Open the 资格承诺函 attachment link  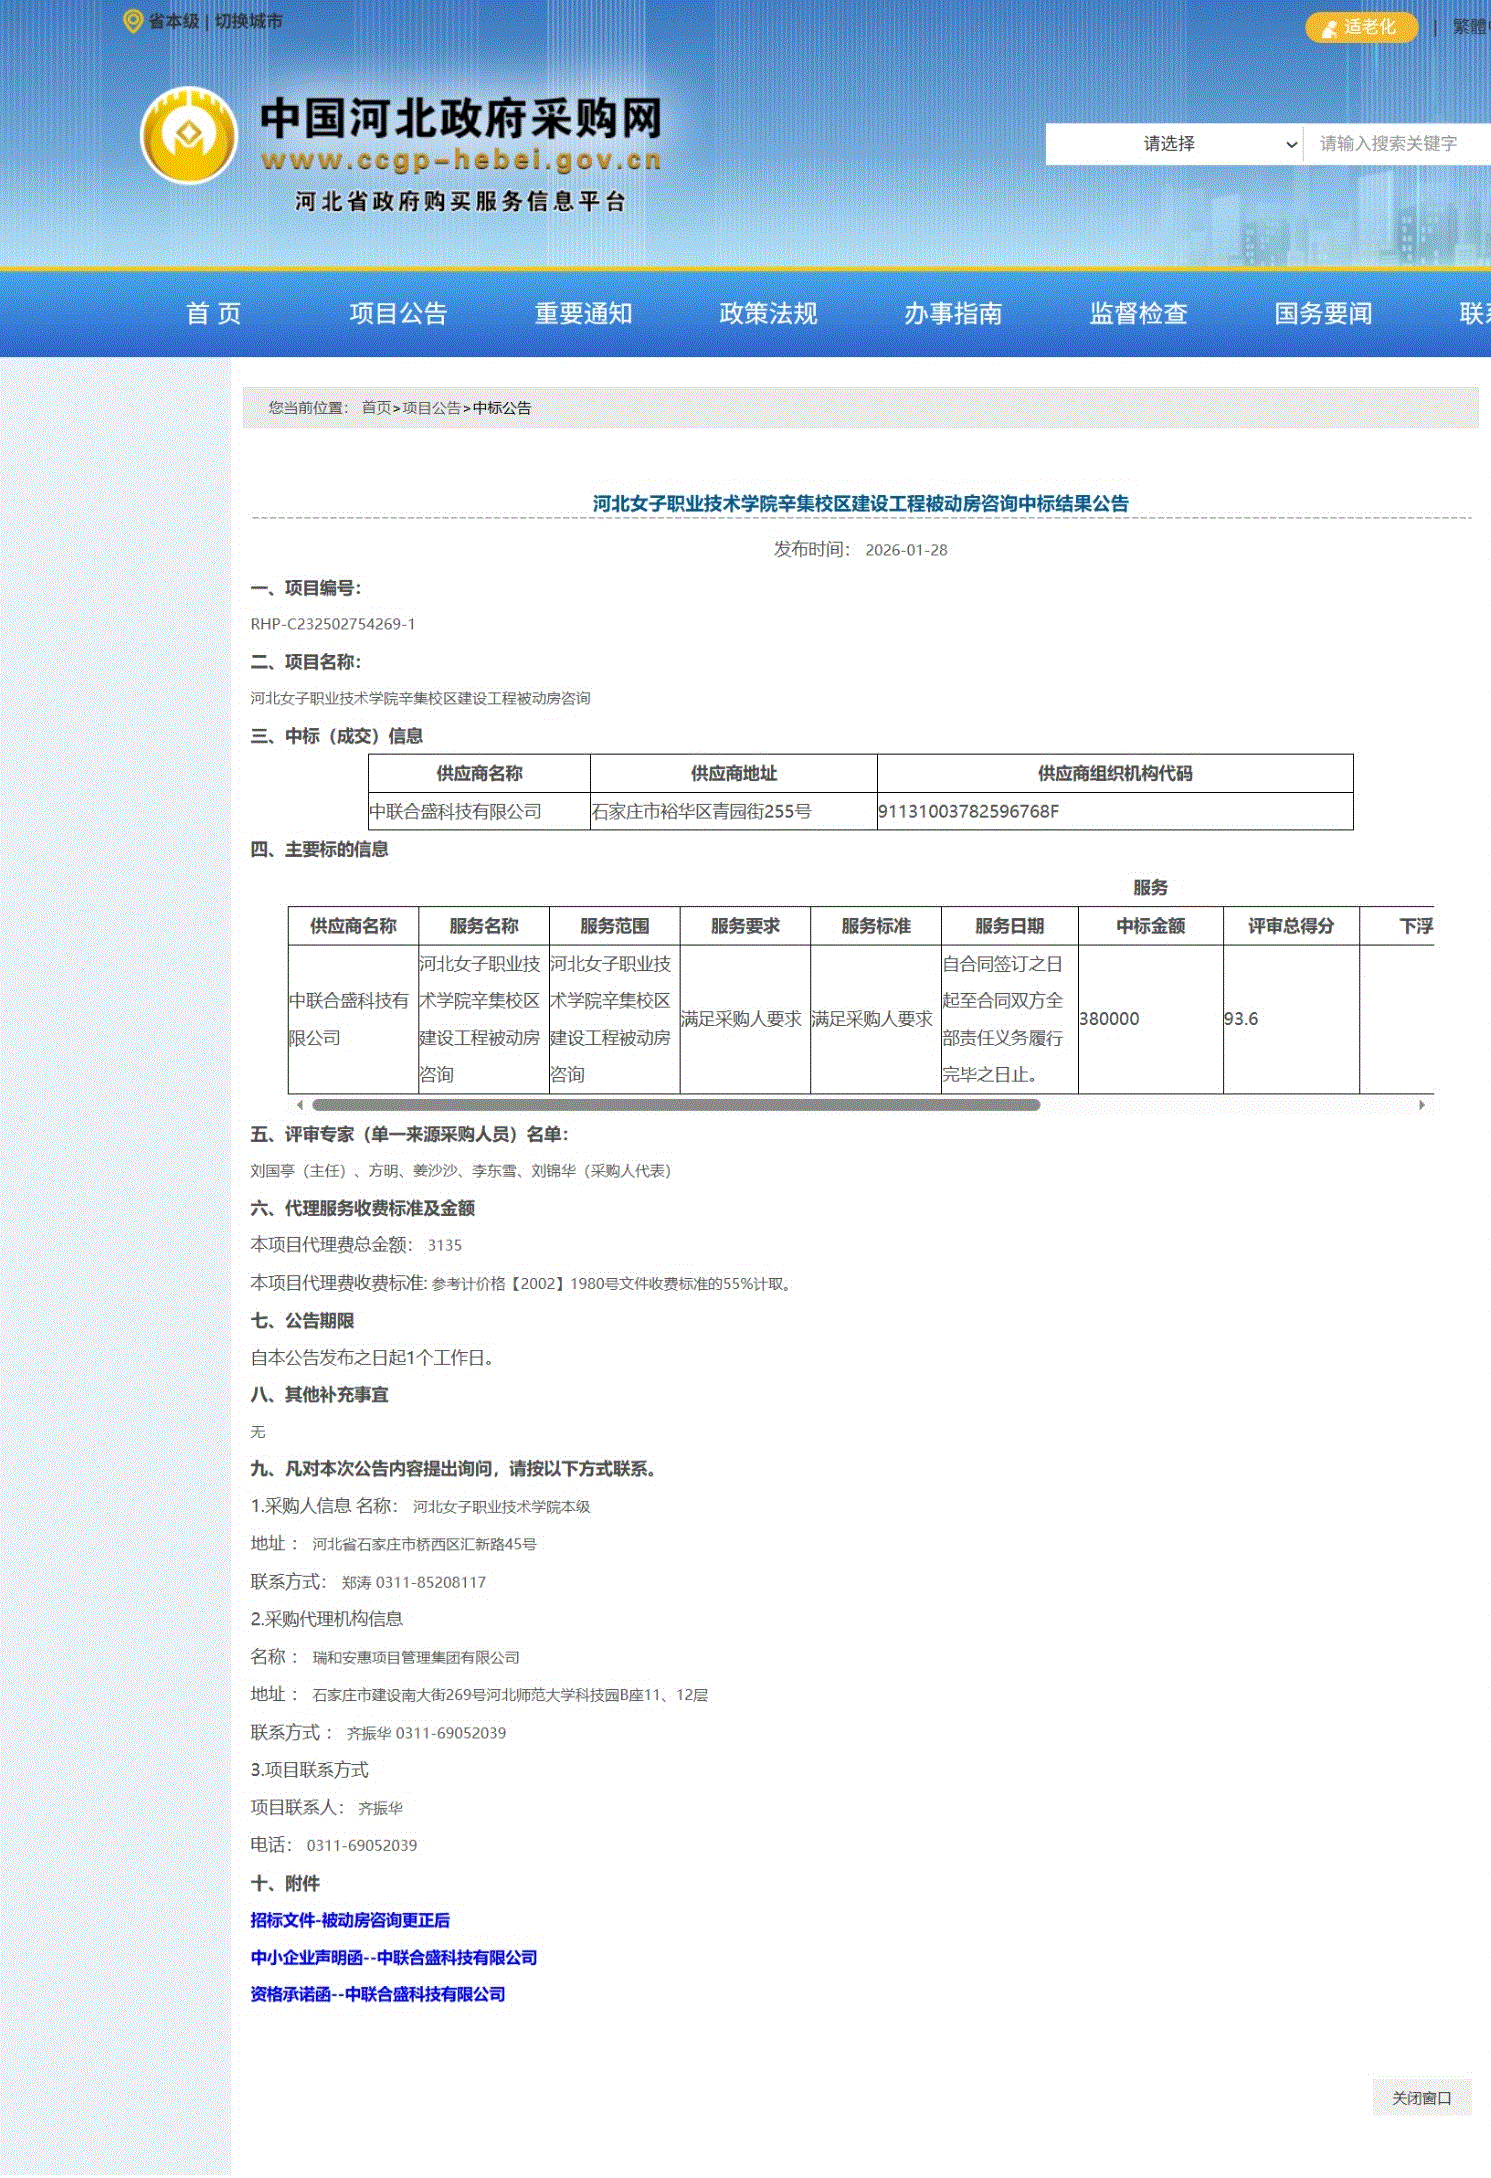click(377, 1994)
